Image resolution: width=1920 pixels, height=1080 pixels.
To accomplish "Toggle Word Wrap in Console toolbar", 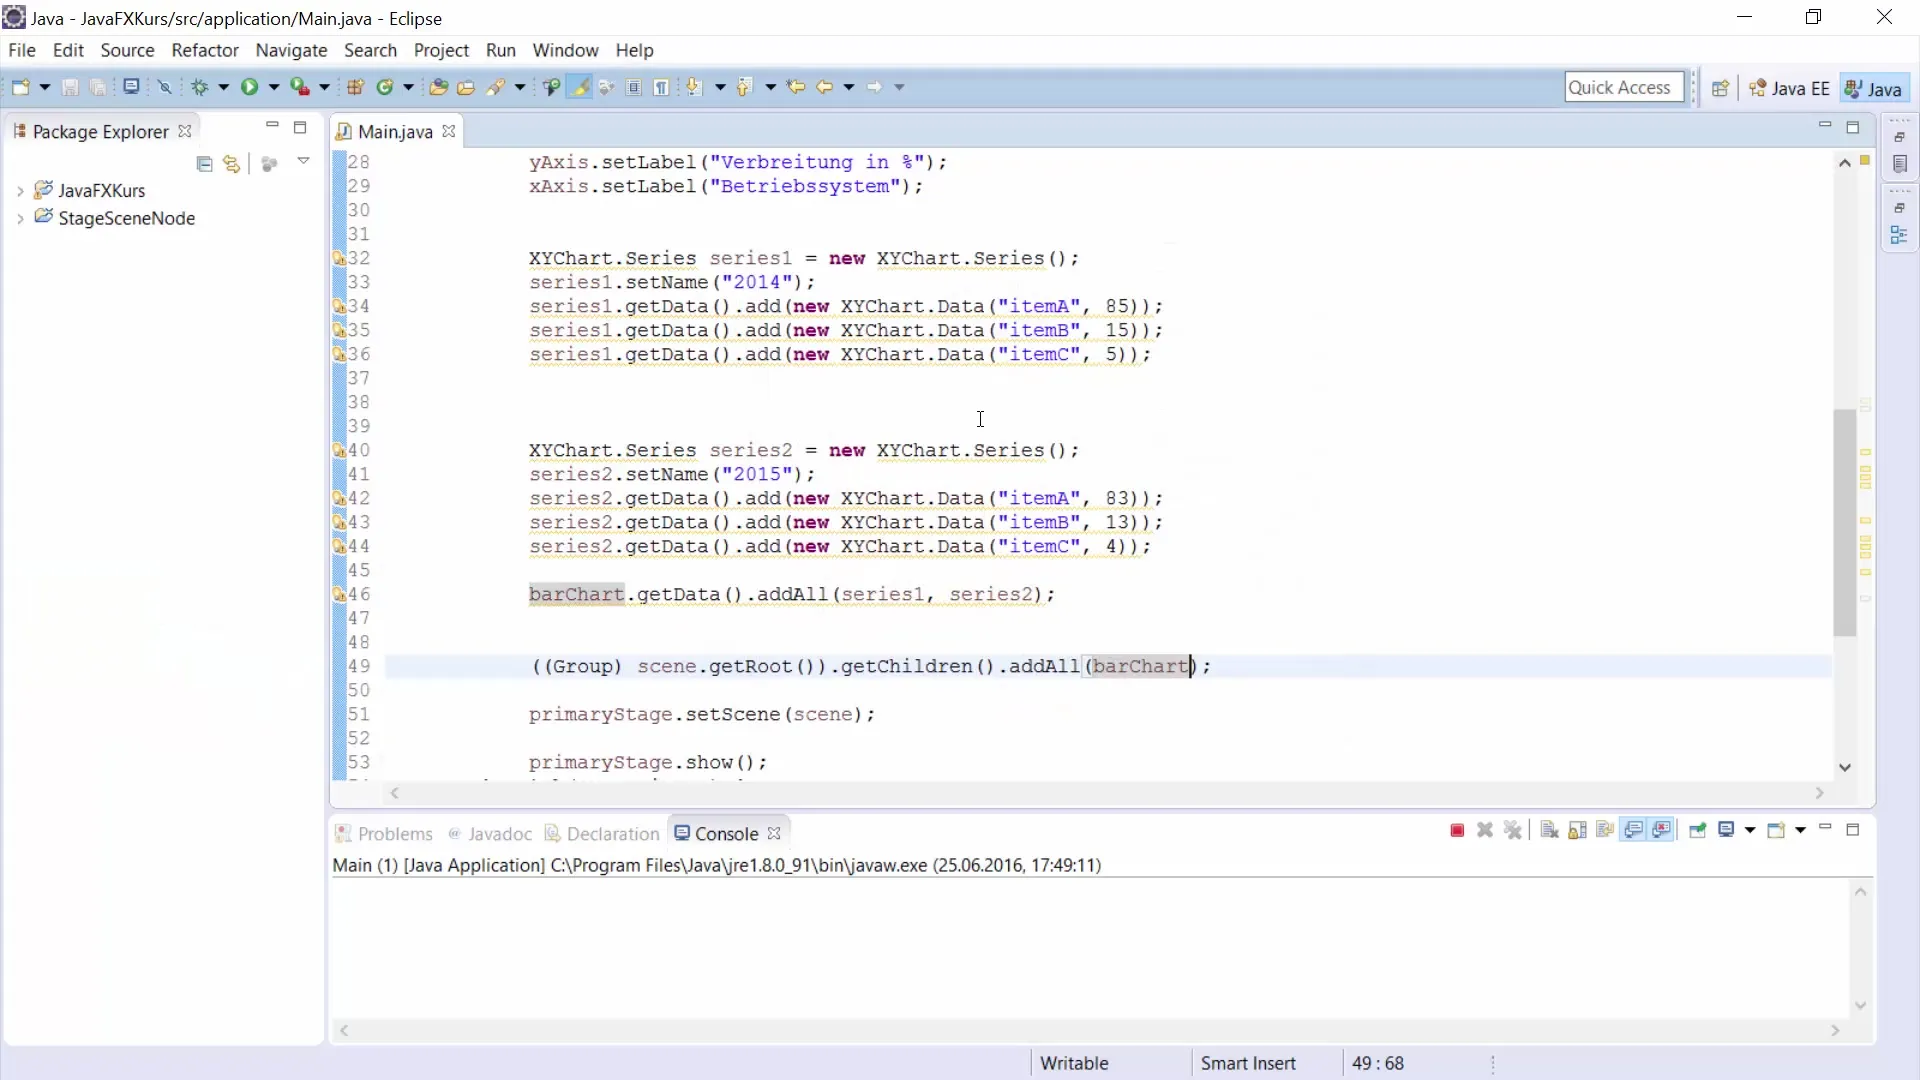I will [1605, 830].
